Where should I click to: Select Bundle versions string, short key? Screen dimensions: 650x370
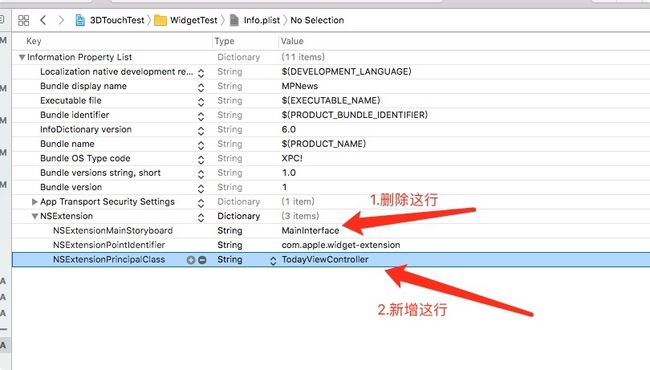(x=100, y=173)
